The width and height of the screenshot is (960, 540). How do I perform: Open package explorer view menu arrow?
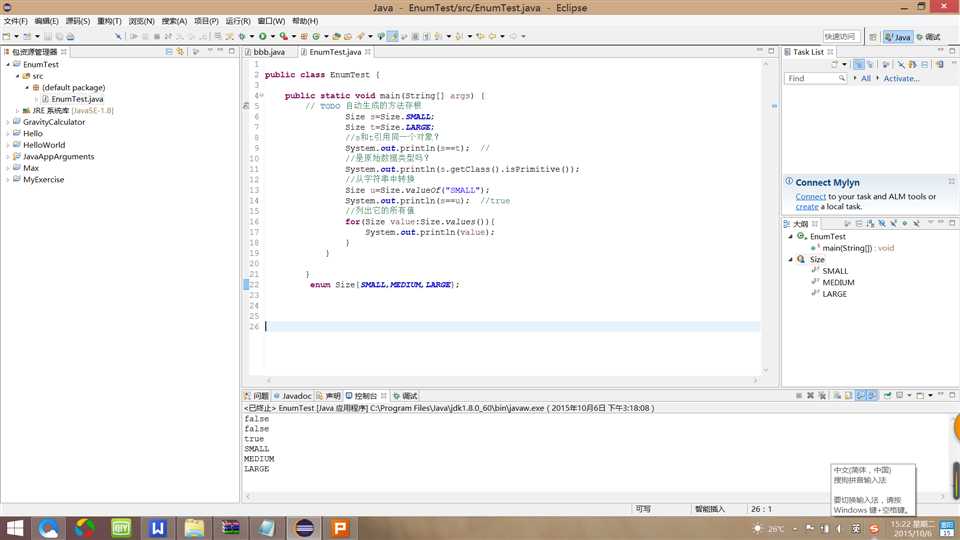210,51
